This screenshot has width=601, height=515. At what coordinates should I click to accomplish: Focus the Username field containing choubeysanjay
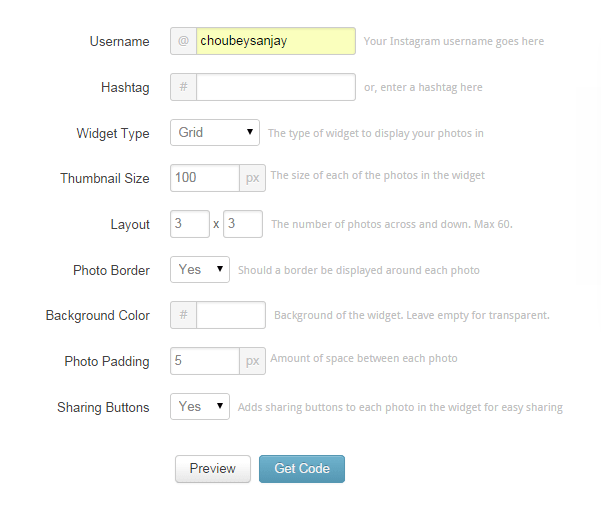275,41
